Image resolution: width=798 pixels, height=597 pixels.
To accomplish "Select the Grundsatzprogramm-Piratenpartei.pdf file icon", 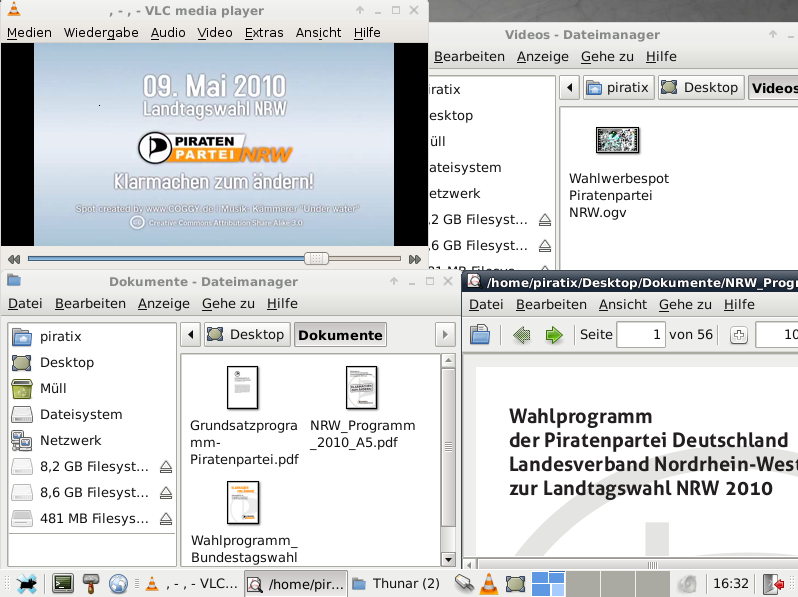I will [x=242, y=387].
